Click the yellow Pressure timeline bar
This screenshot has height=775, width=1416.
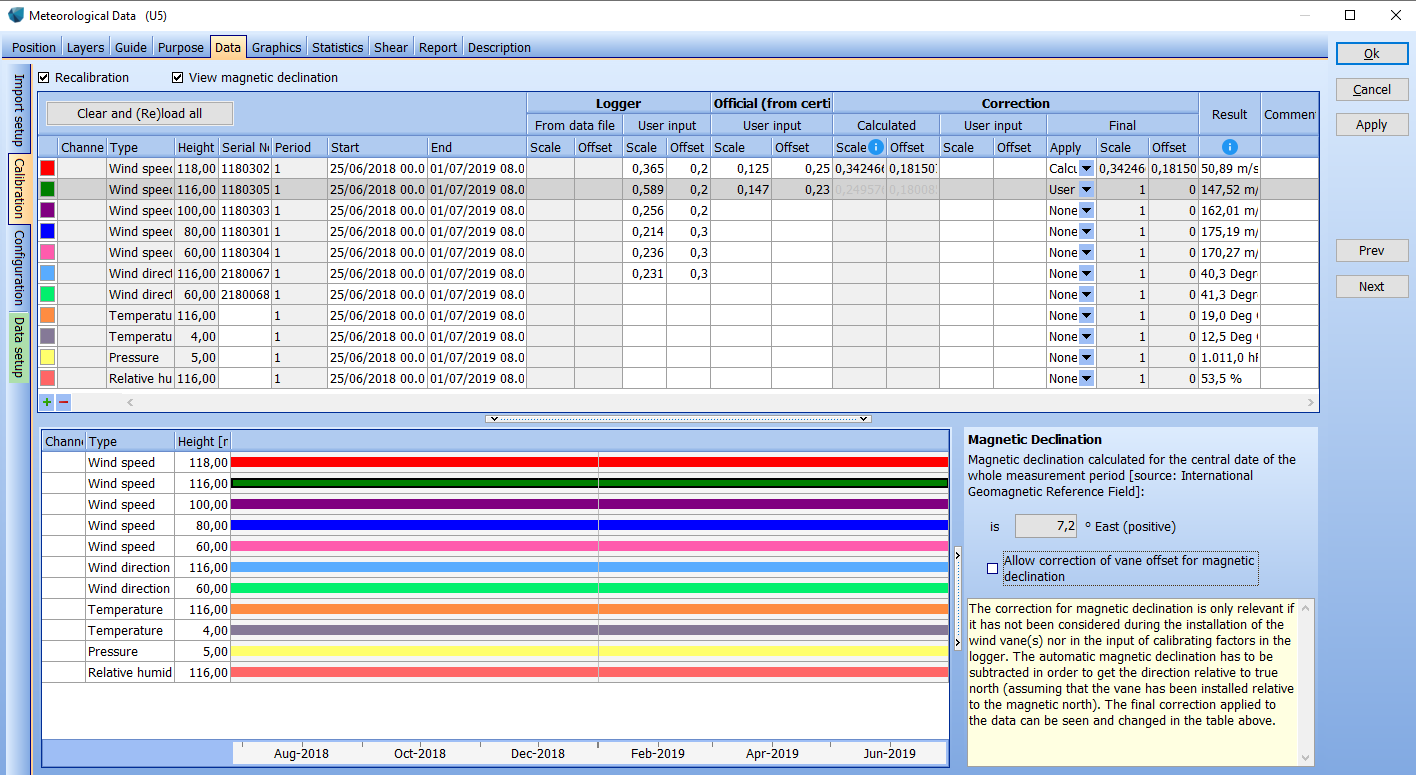(589, 651)
